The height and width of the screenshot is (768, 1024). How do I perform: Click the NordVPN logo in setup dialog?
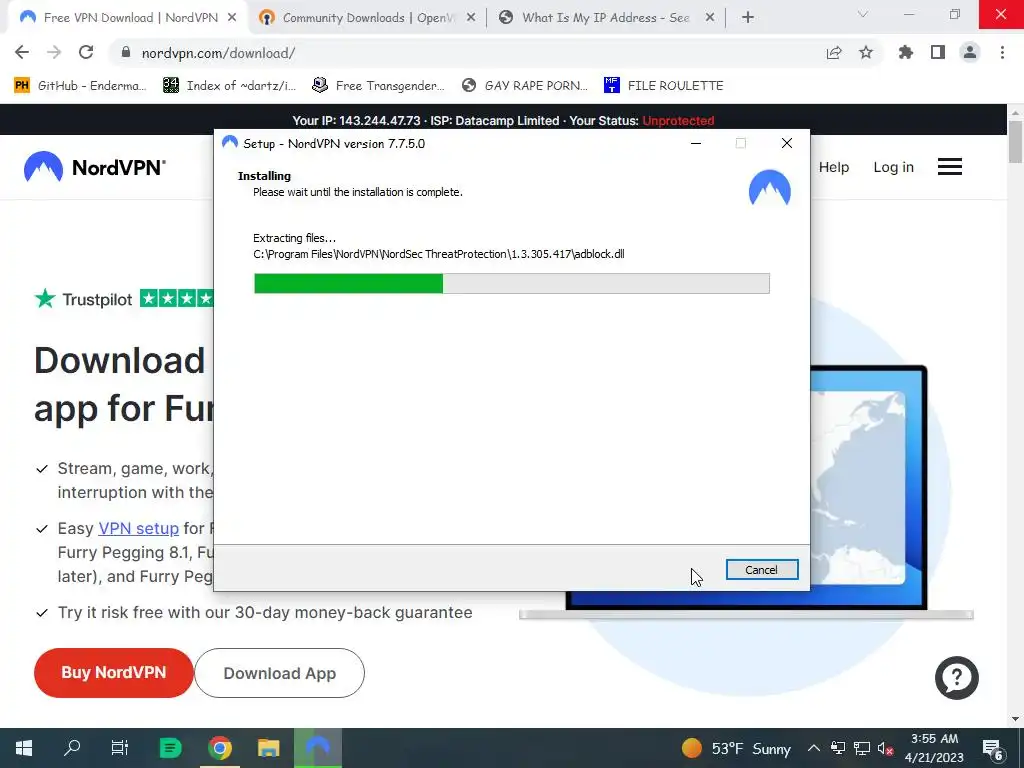(x=770, y=188)
